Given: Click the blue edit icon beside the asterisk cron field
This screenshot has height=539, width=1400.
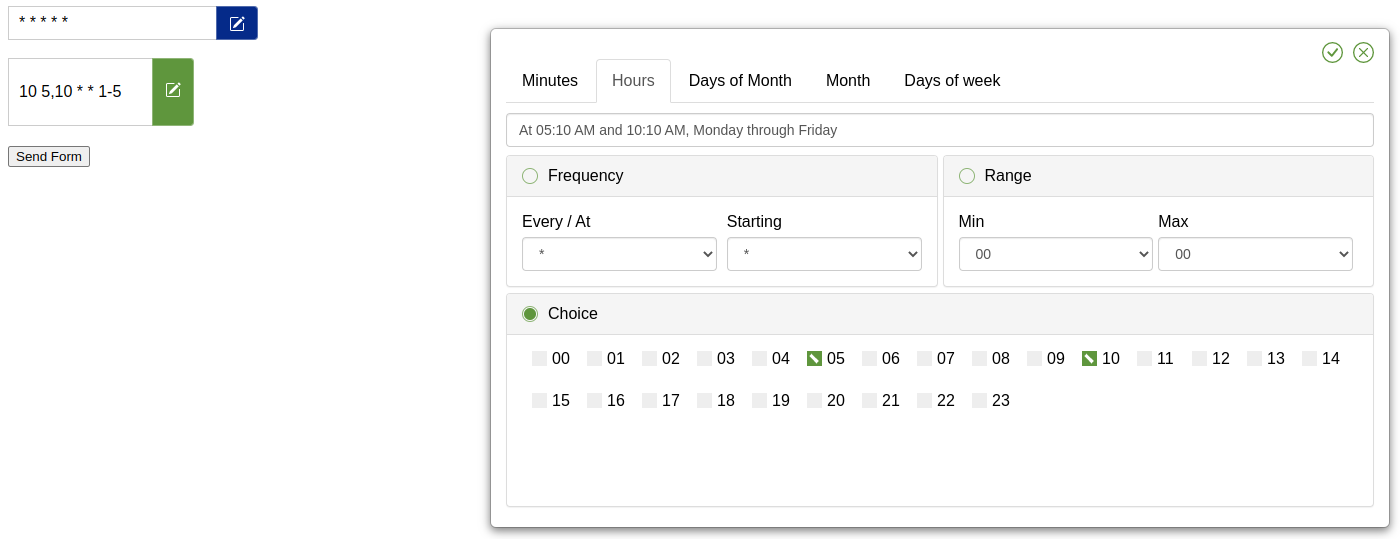Looking at the screenshot, I should (237, 23).
